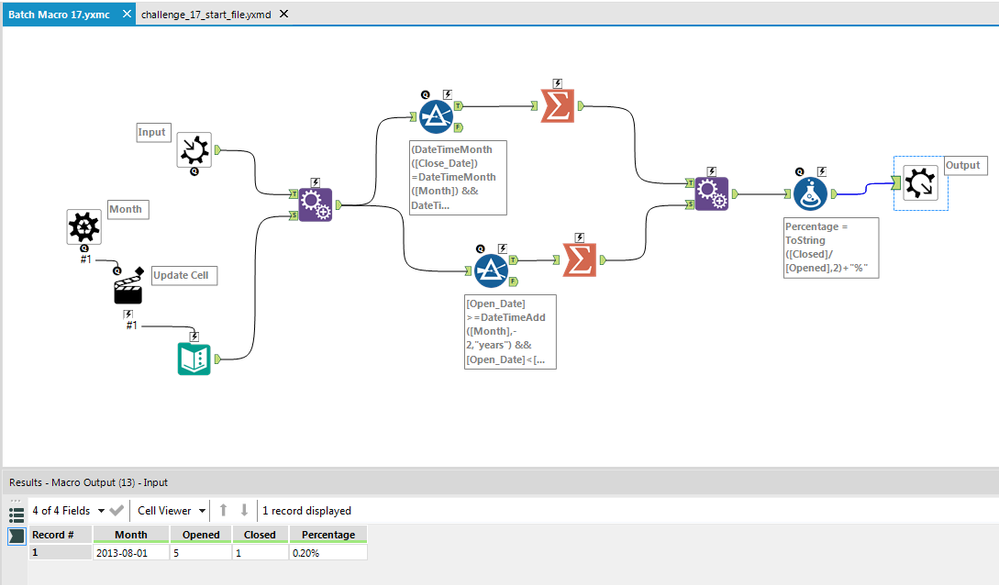Click the False anchor of lower Filter
Screen dimensions: 999x585
point(514,282)
